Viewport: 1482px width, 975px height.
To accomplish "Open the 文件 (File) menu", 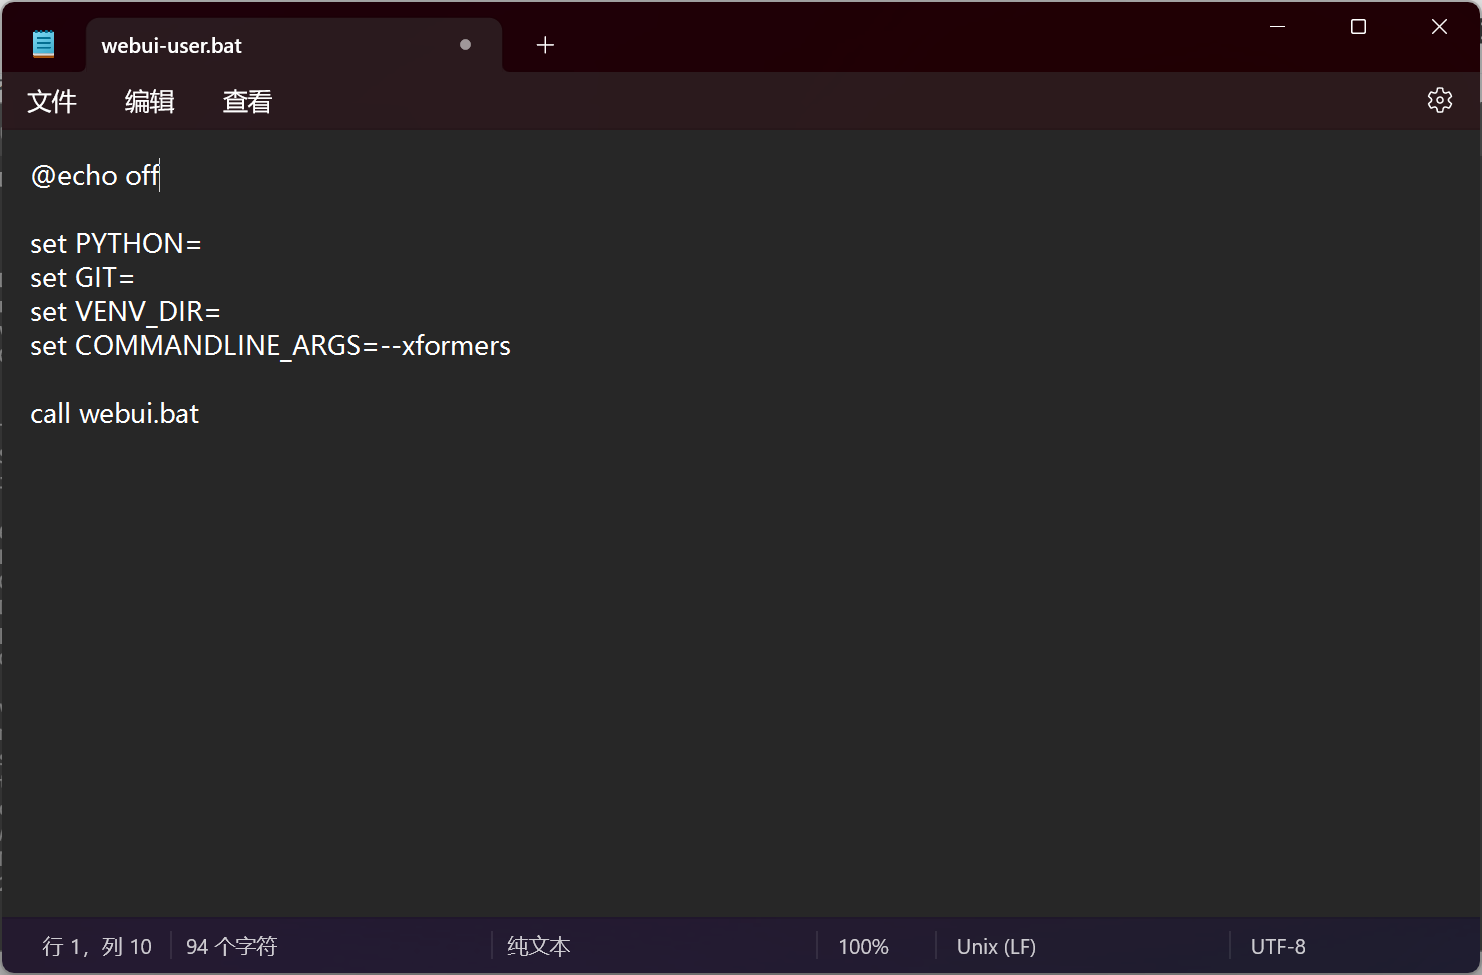I will (52, 101).
